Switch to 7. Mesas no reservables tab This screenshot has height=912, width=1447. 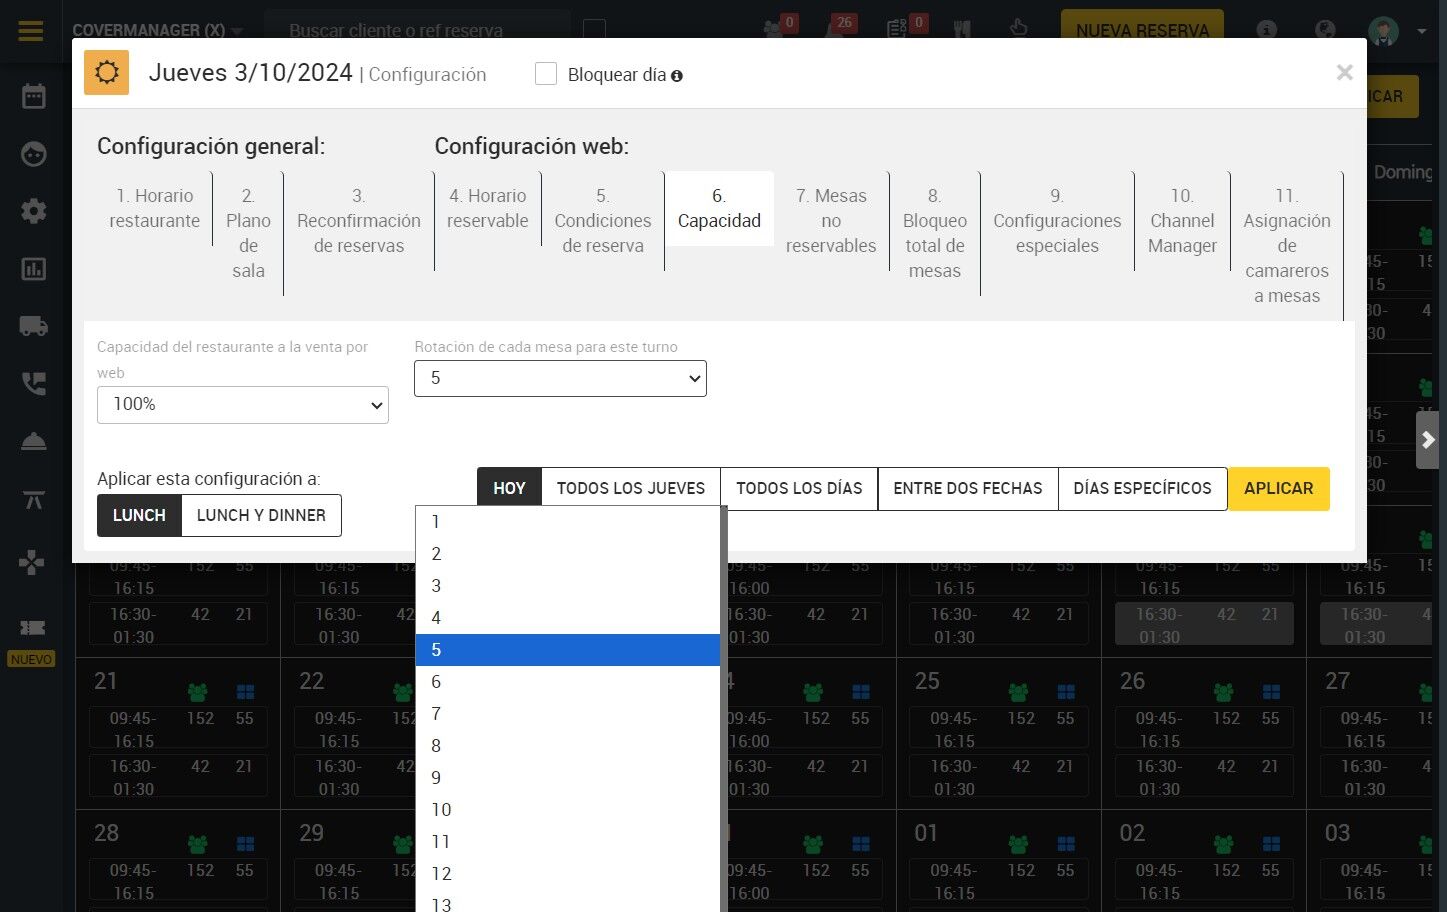831,221
